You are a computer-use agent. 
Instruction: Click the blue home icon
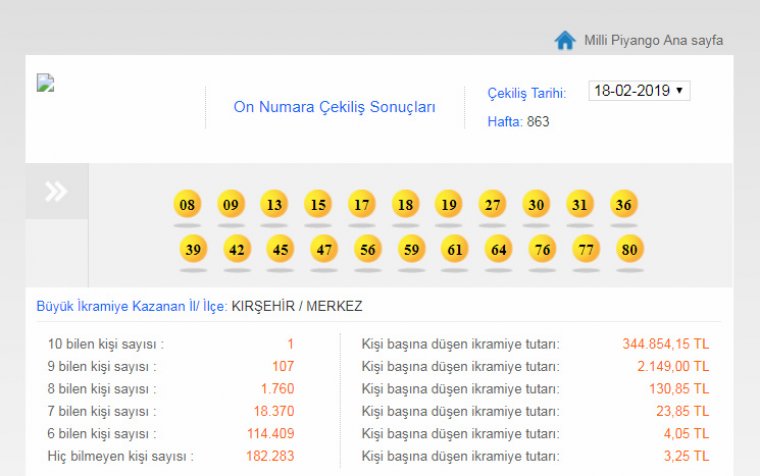(x=565, y=40)
